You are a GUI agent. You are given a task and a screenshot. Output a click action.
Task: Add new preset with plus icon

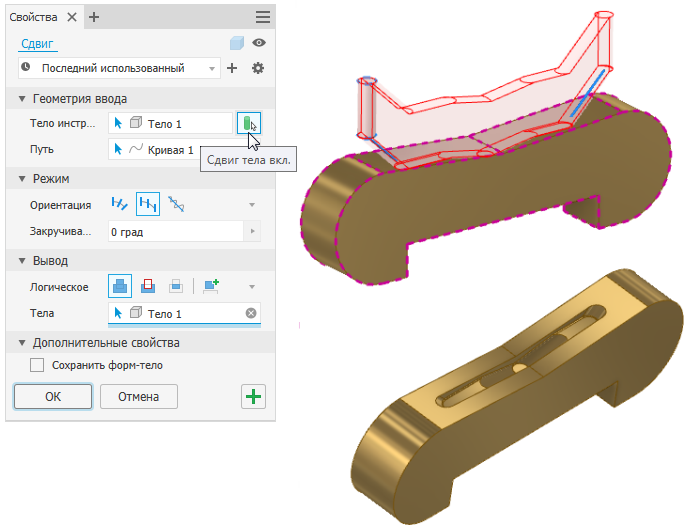click(x=232, y=68)
